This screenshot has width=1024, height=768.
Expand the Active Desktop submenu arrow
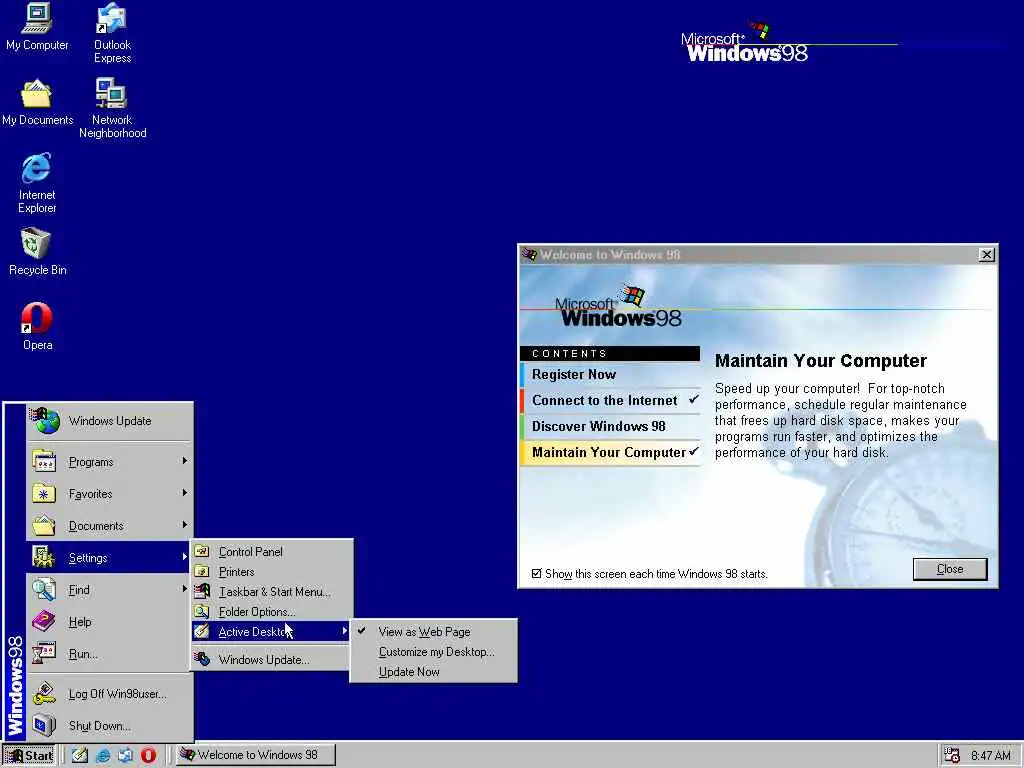point(345,631)
